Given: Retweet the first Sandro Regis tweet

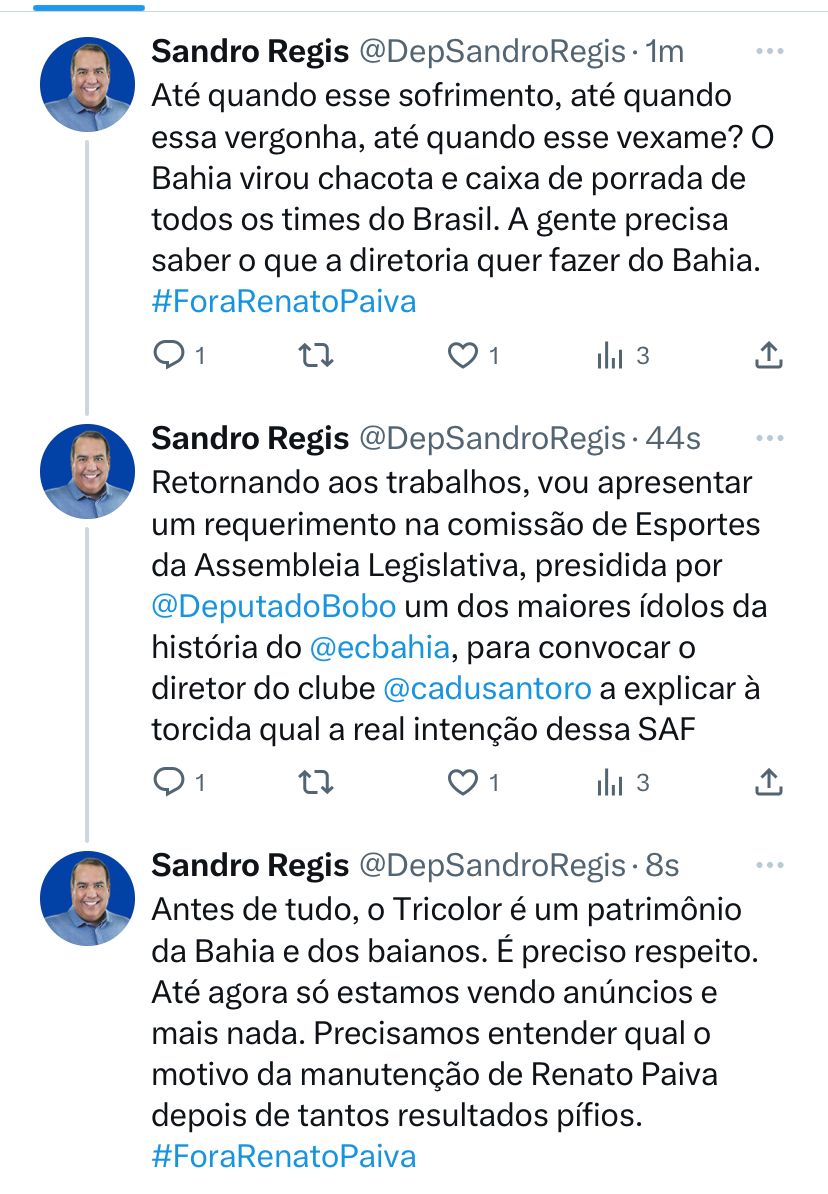Looking at the screenshot, I should [x=316, y=355].
